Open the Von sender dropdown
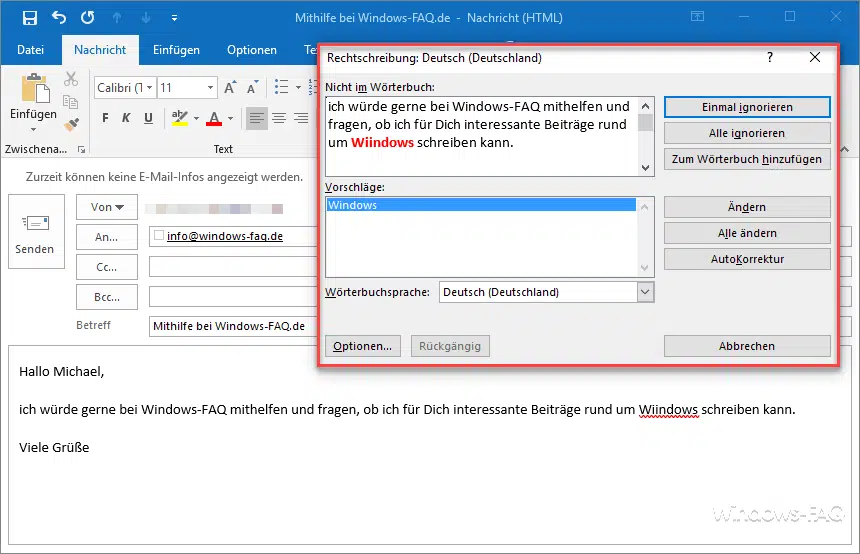 (x=106, y=207)
